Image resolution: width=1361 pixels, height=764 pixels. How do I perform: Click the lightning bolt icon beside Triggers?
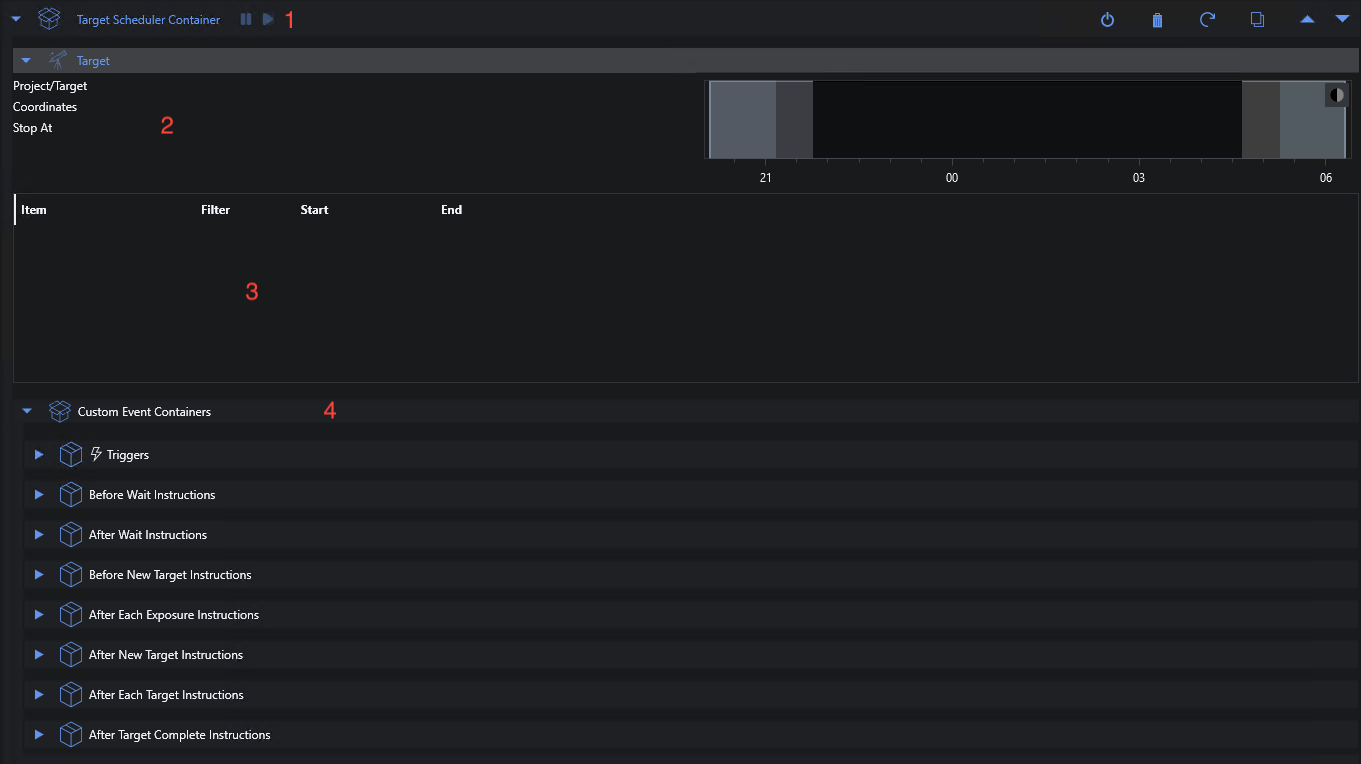(x=96, y=454)
